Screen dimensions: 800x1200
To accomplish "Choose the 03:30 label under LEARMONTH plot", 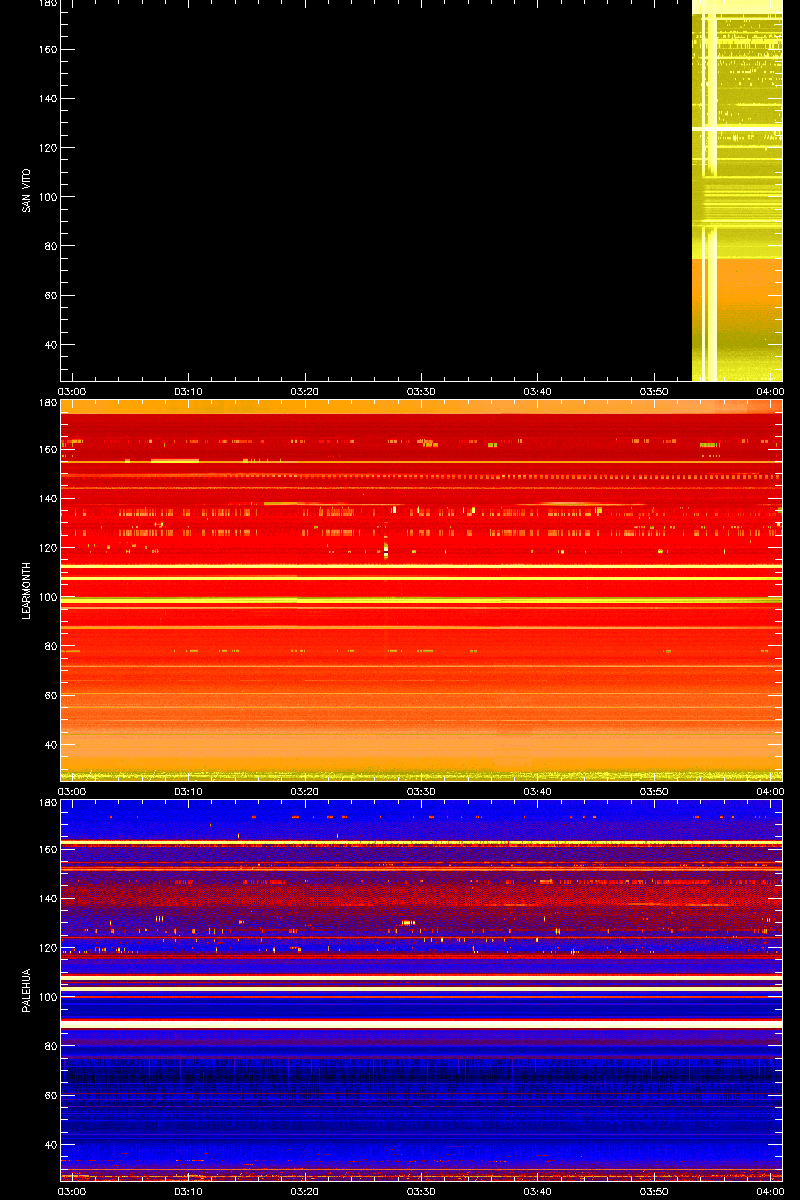I will coord(422,791).
